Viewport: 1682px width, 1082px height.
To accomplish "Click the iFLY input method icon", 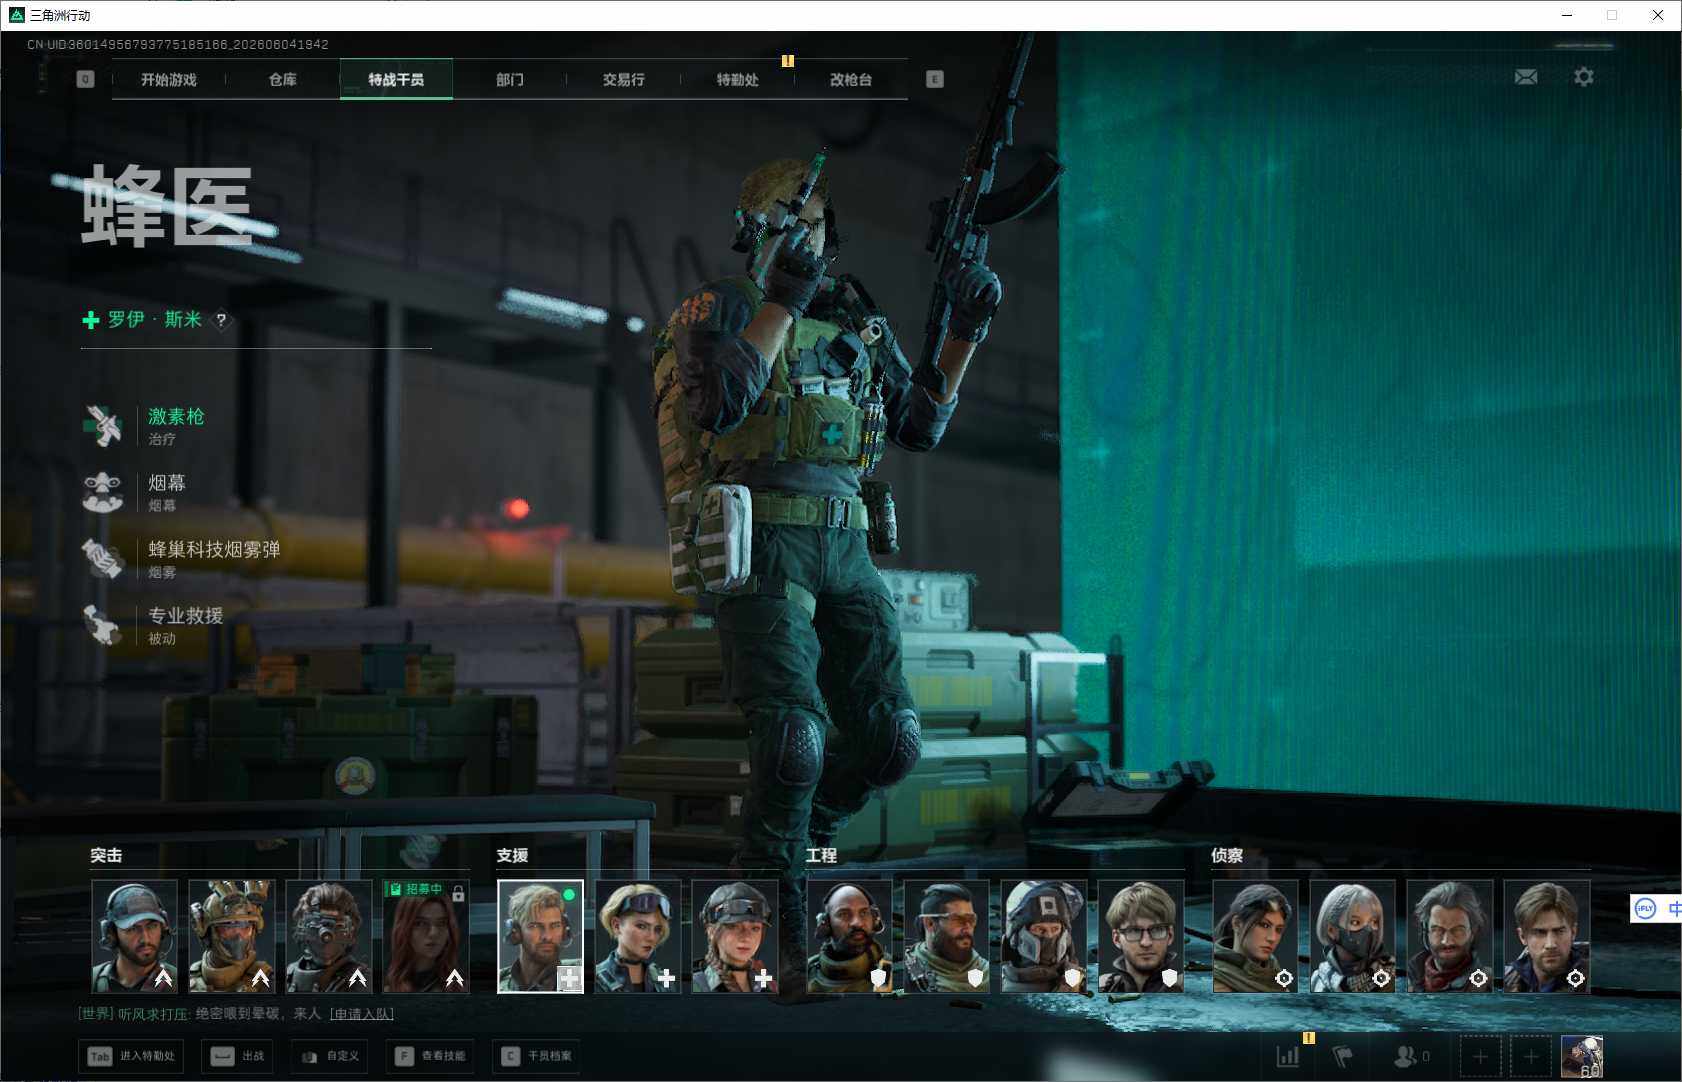I will point(1645,909).
